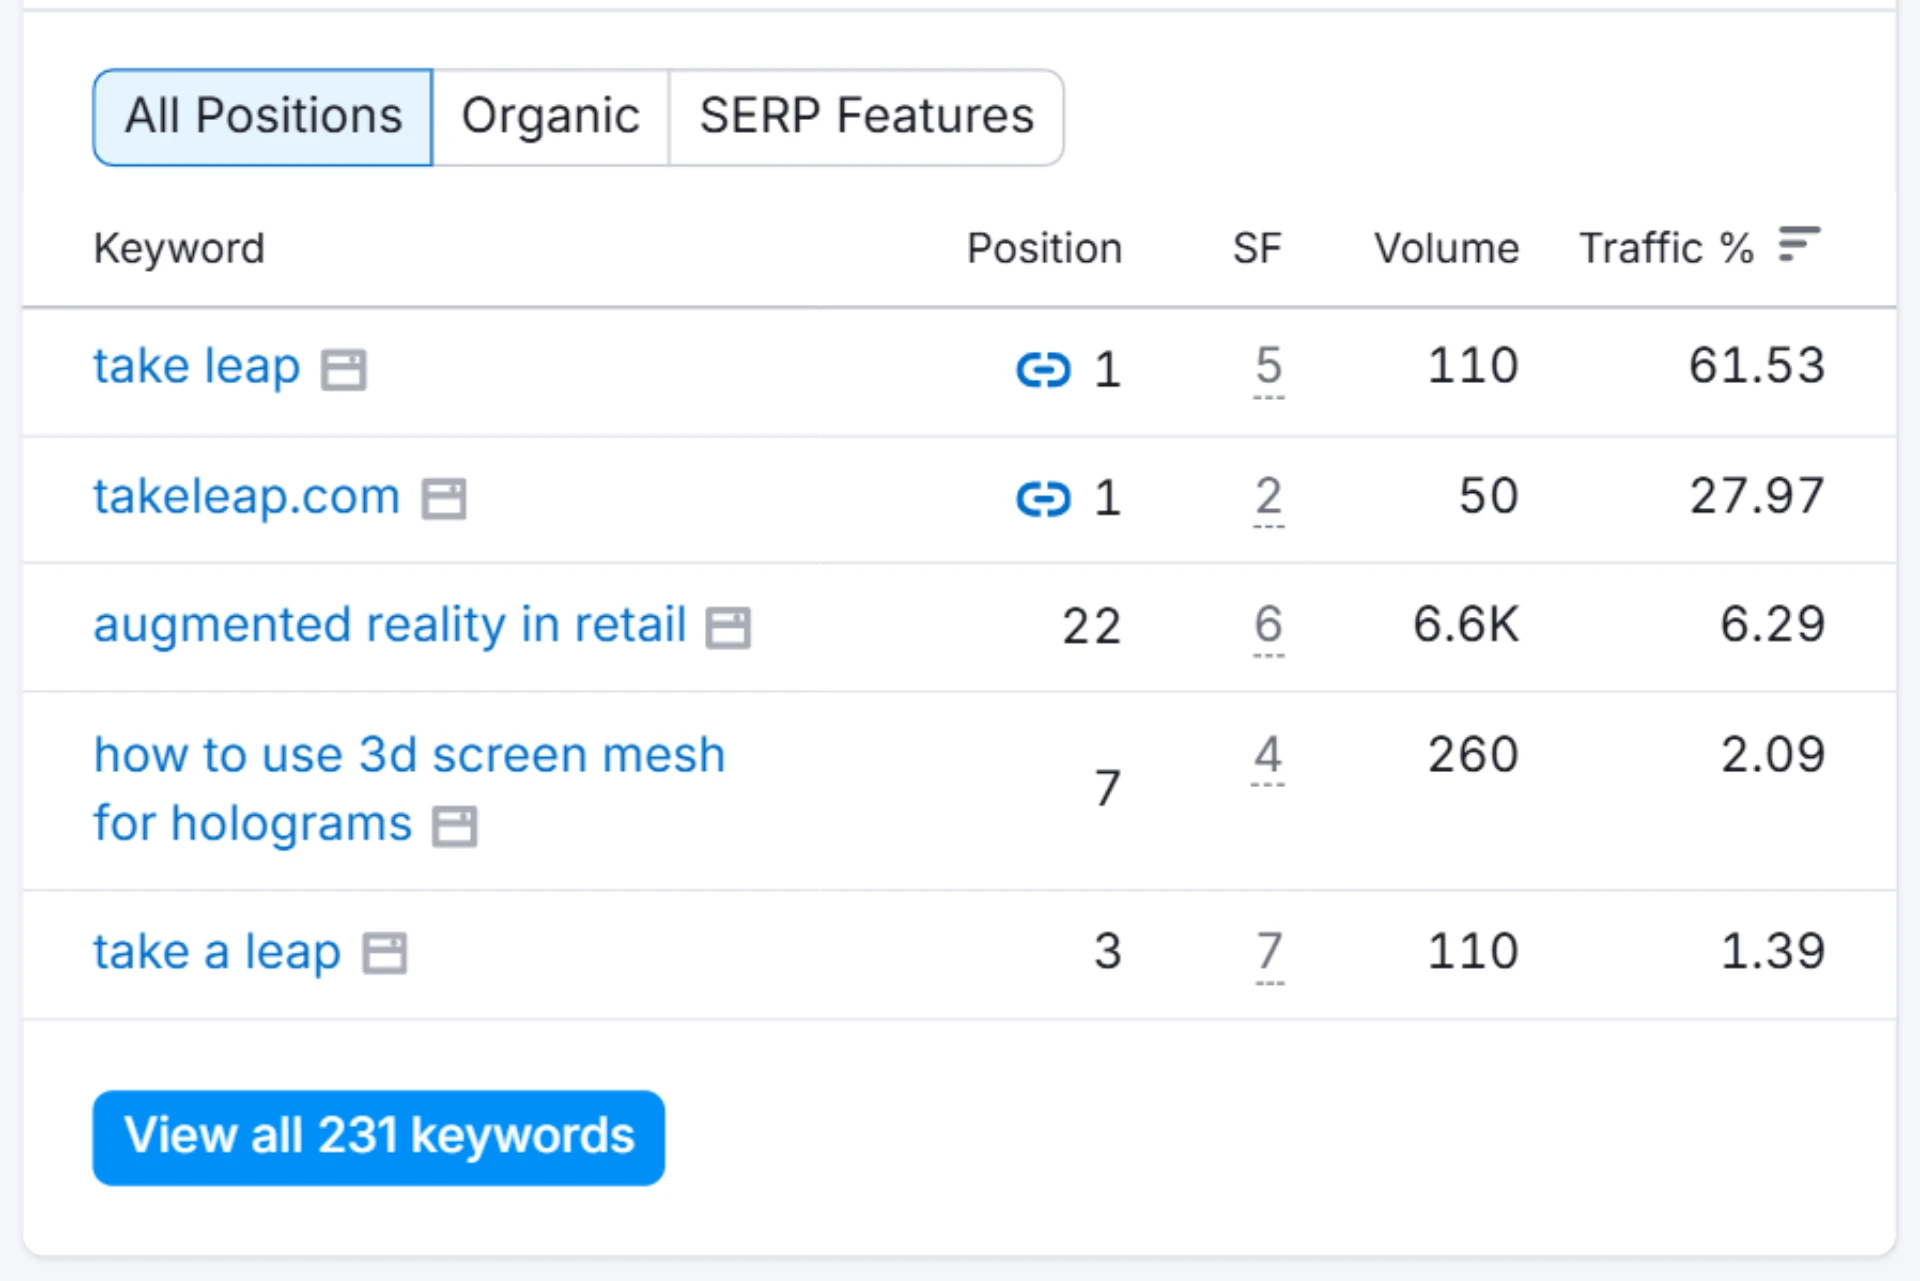Click sitelink icon in takeleap.com row
Screen dimensions: 1920x1281
pos(1043,498)
